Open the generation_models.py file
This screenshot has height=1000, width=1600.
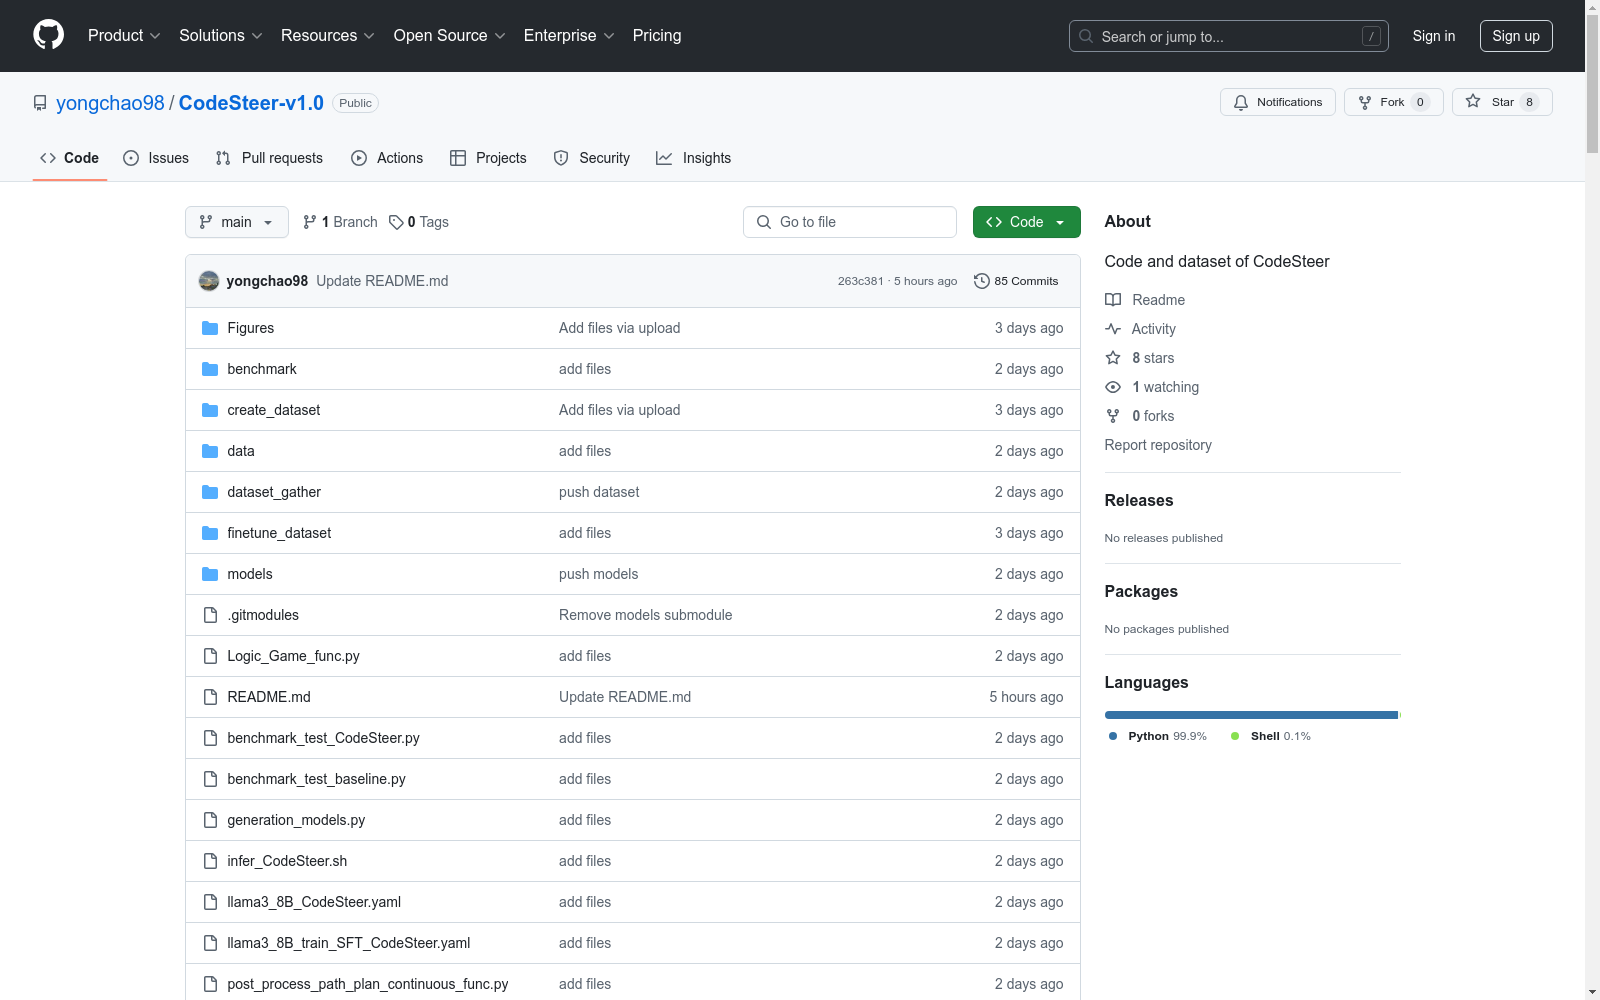(296, 820)
